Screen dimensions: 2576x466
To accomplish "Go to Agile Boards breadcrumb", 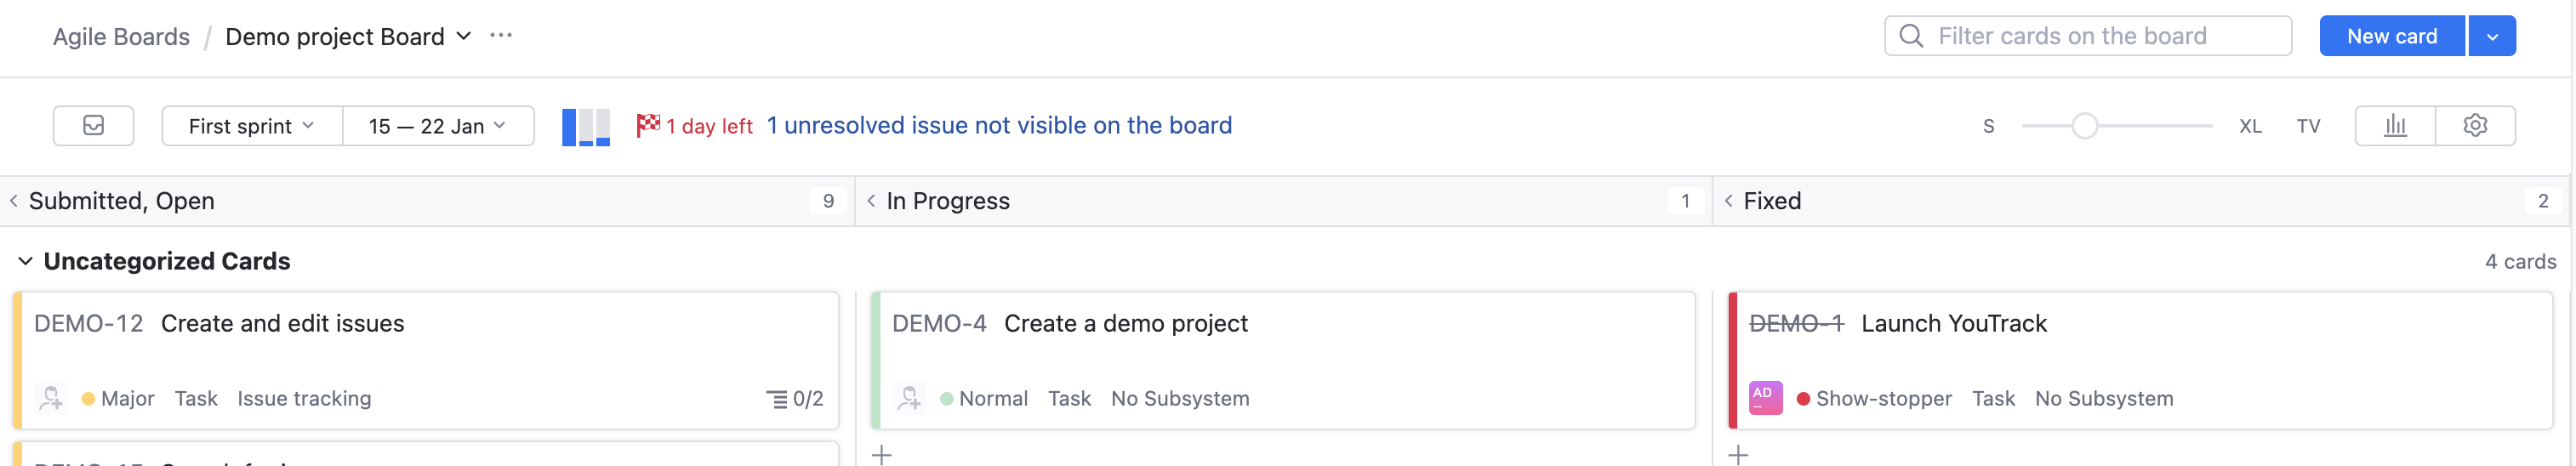I will (121, 37).
